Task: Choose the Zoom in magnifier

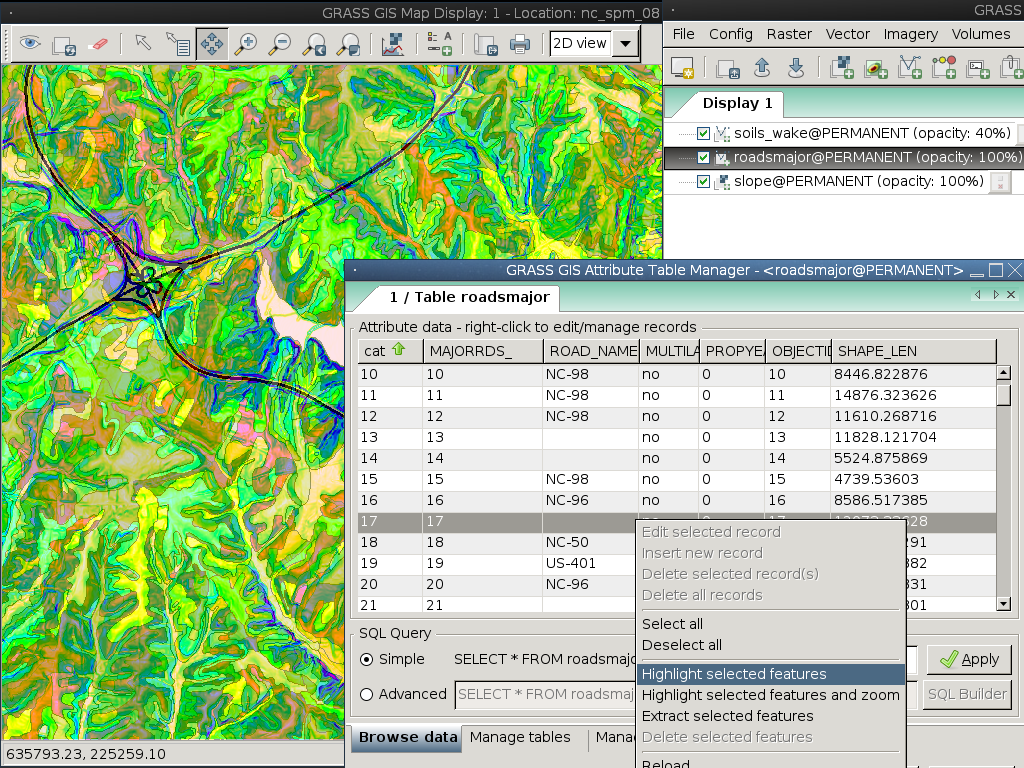Action: 245,44
